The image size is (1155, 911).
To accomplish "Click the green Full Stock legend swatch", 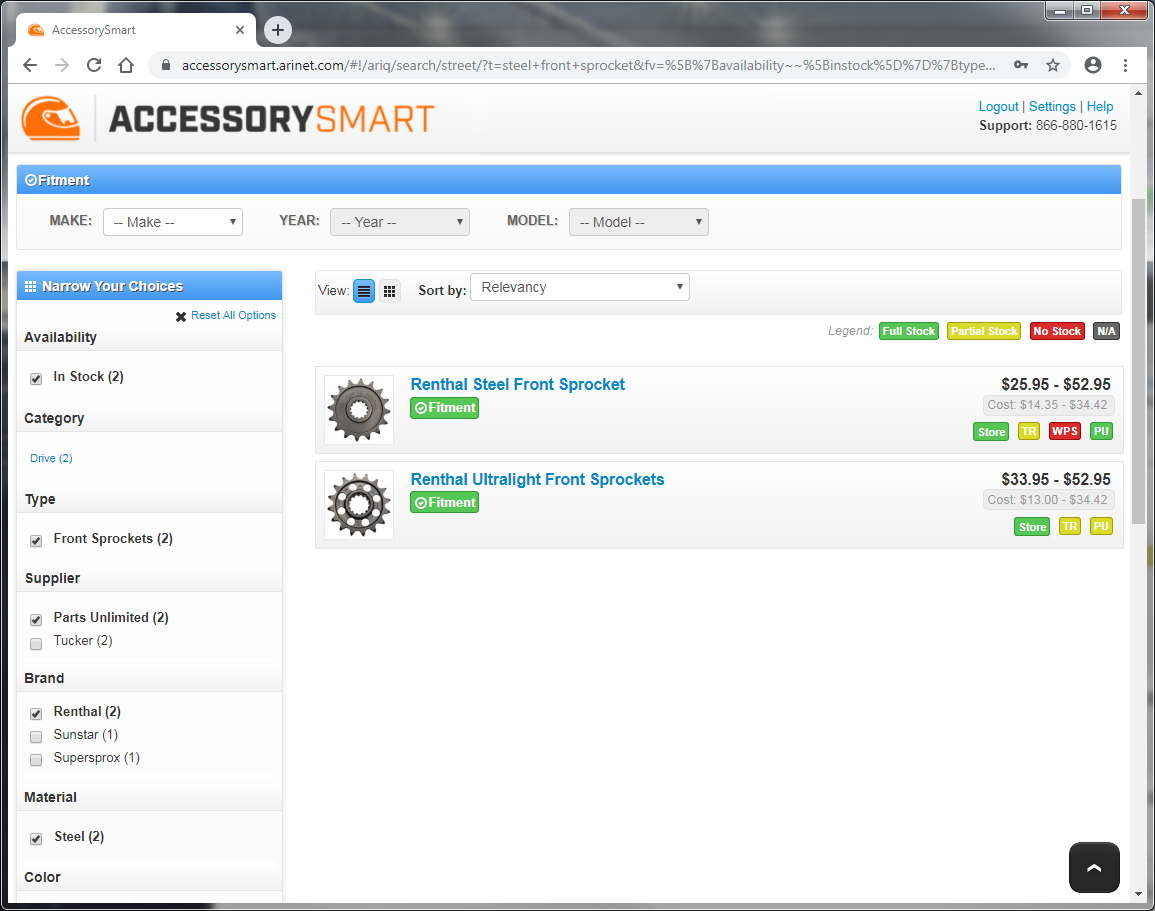I will click(908, 331).
